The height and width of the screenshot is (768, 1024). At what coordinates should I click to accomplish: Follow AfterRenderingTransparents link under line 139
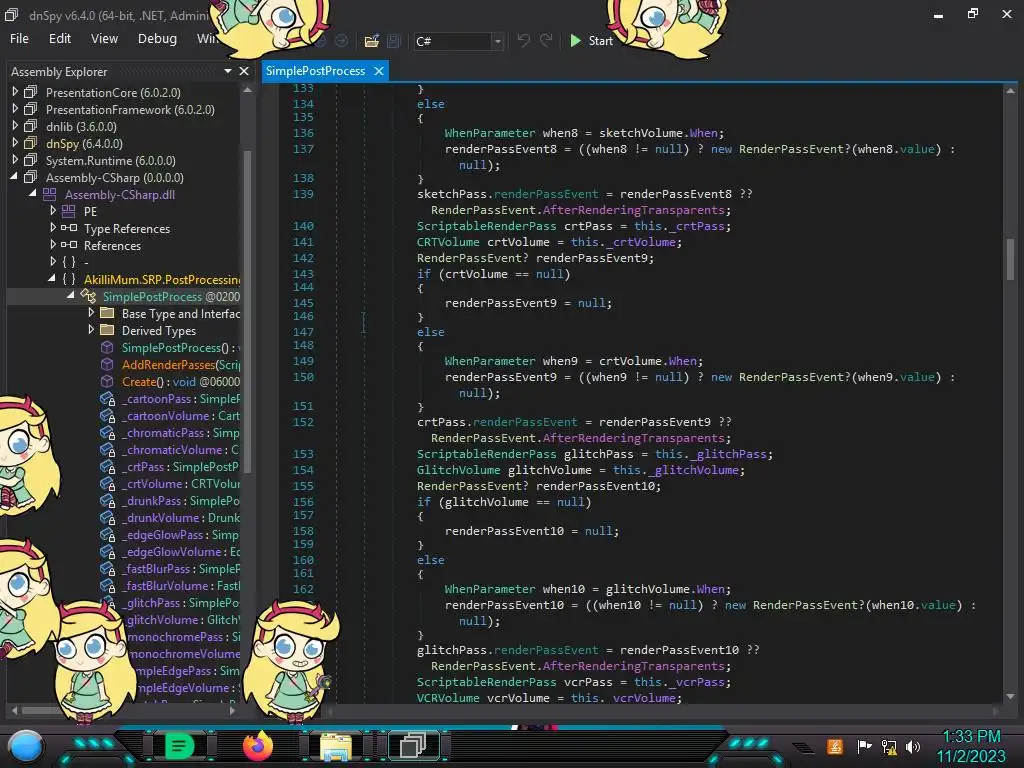point(633,210)
